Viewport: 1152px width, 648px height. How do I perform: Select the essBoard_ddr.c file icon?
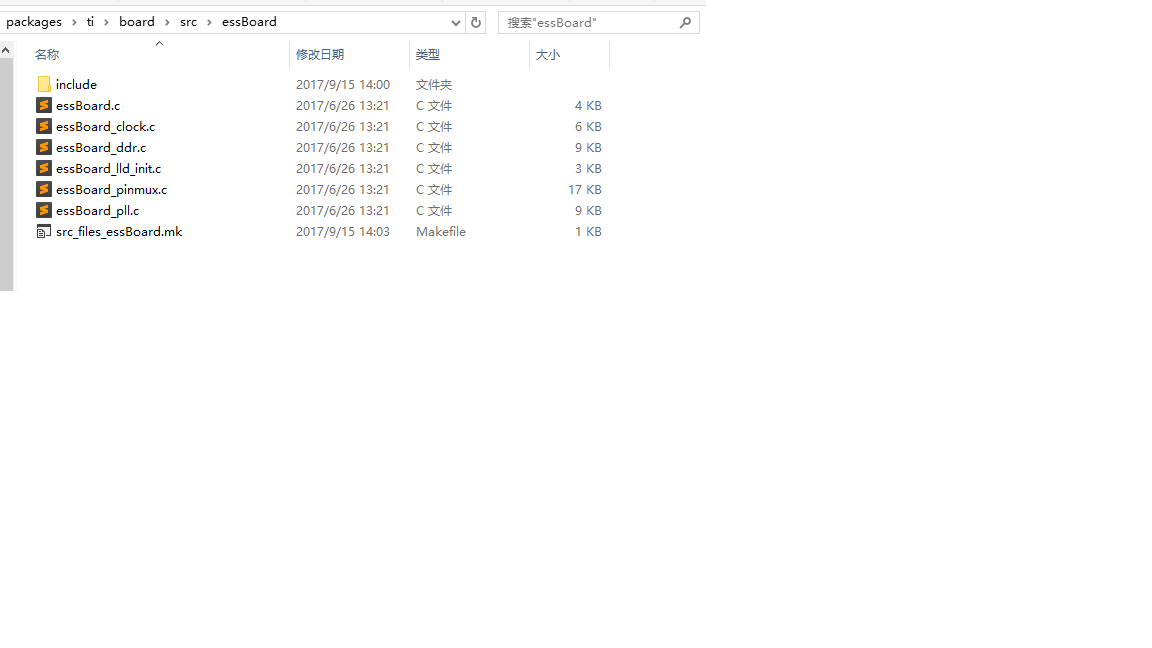pos(44,148)
